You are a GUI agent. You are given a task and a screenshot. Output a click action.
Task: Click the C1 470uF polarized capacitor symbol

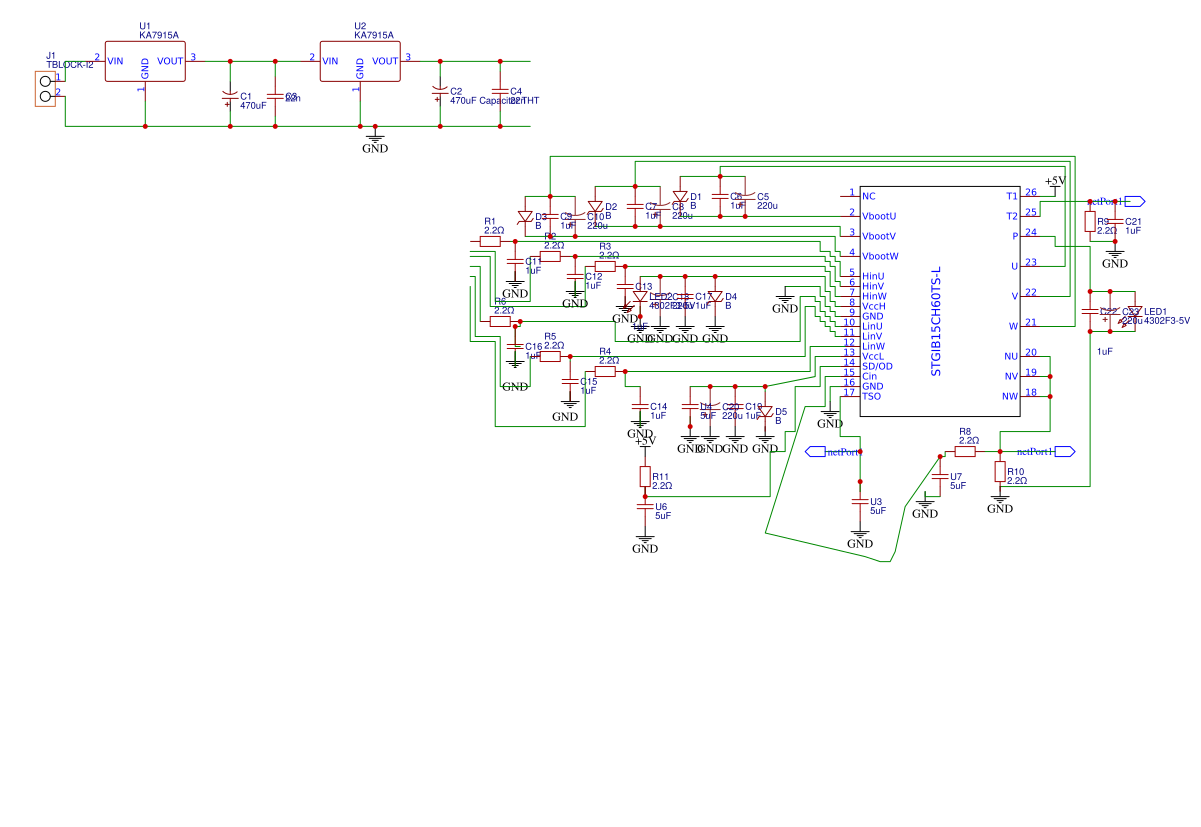pos(232,97)
